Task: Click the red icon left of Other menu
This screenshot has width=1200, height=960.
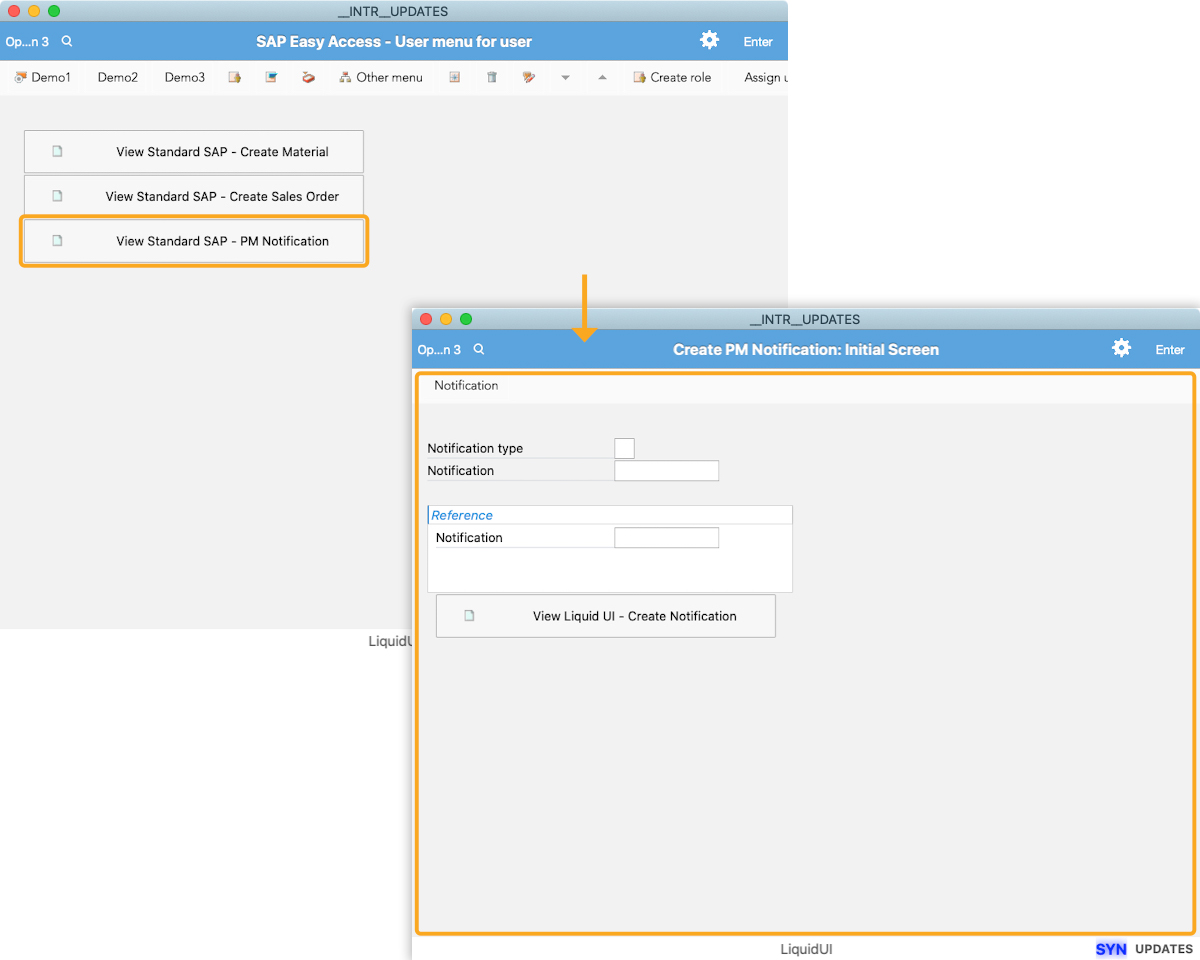Action: pyautogui.click(x=308, y=77)
